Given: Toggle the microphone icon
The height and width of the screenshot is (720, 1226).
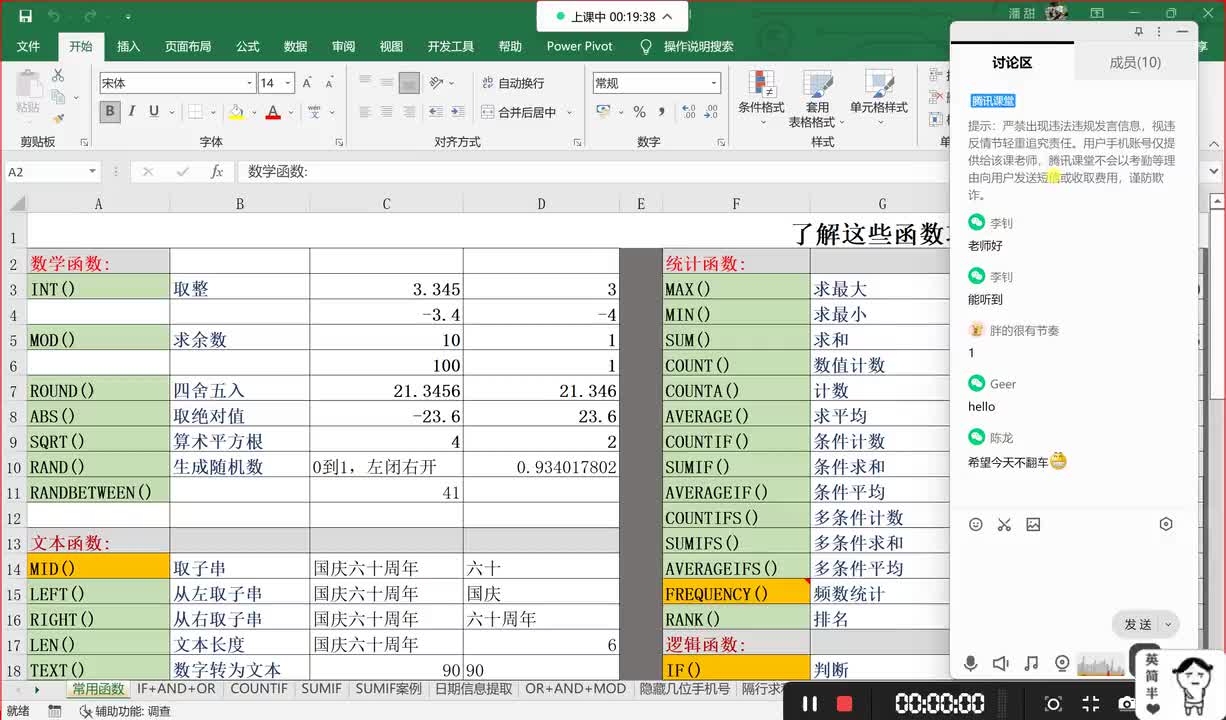Looking at the screenshot, I should 970,664.
